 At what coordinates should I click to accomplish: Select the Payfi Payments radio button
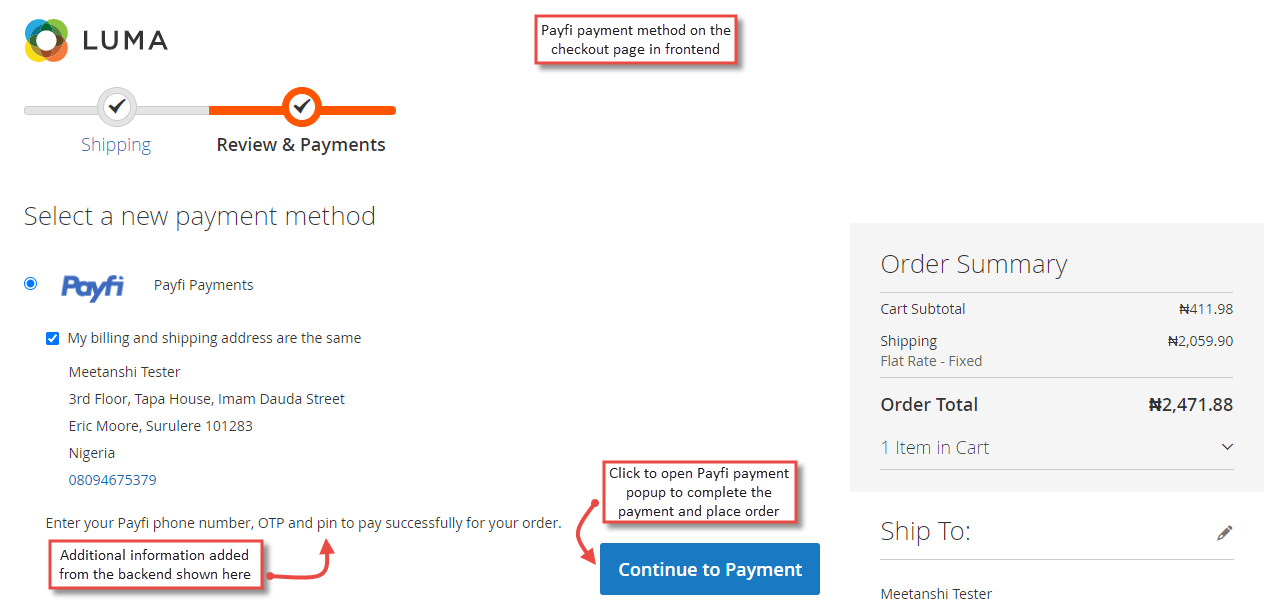pos(30,284)
